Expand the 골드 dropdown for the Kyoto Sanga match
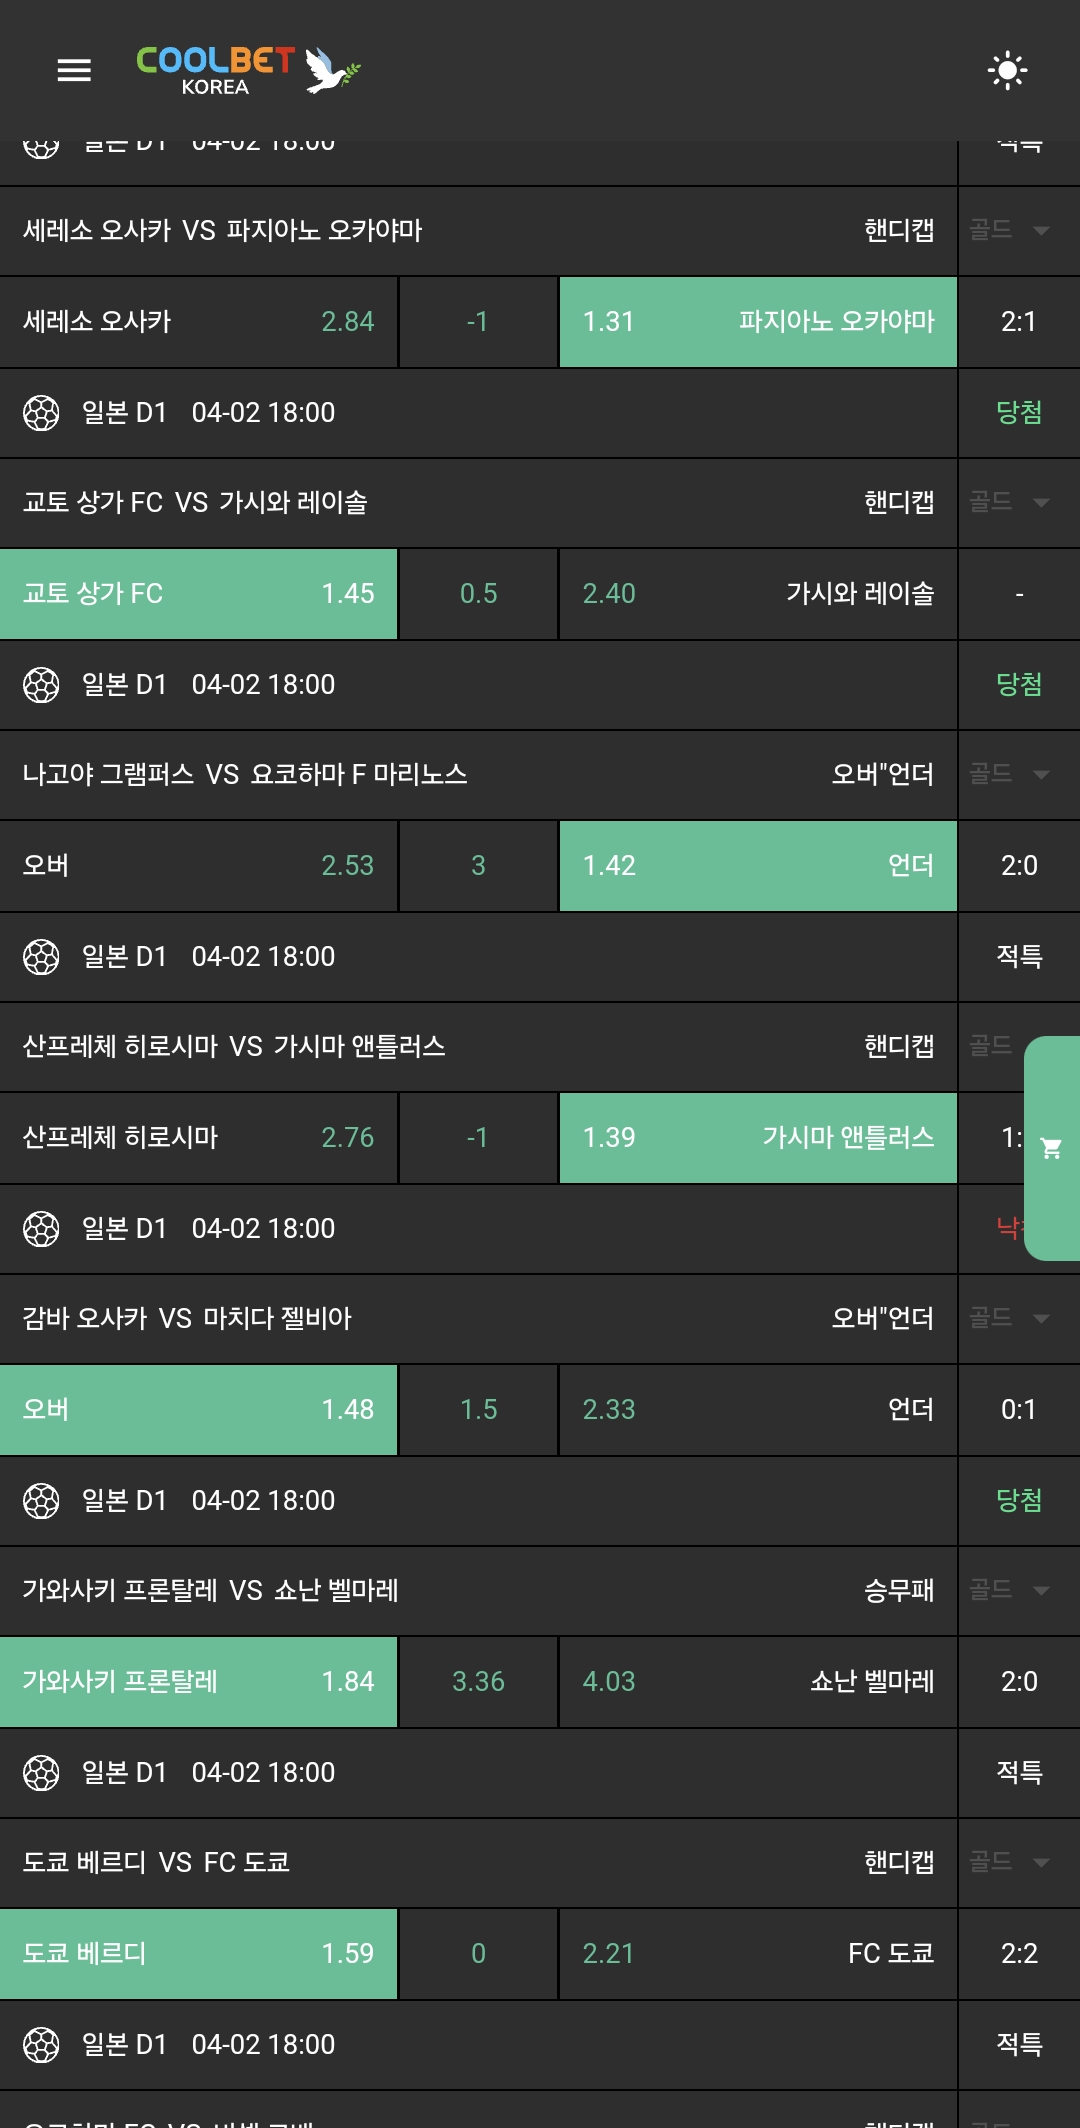The height and width of the screenshot is (2128, 1080). (1010, 502)
